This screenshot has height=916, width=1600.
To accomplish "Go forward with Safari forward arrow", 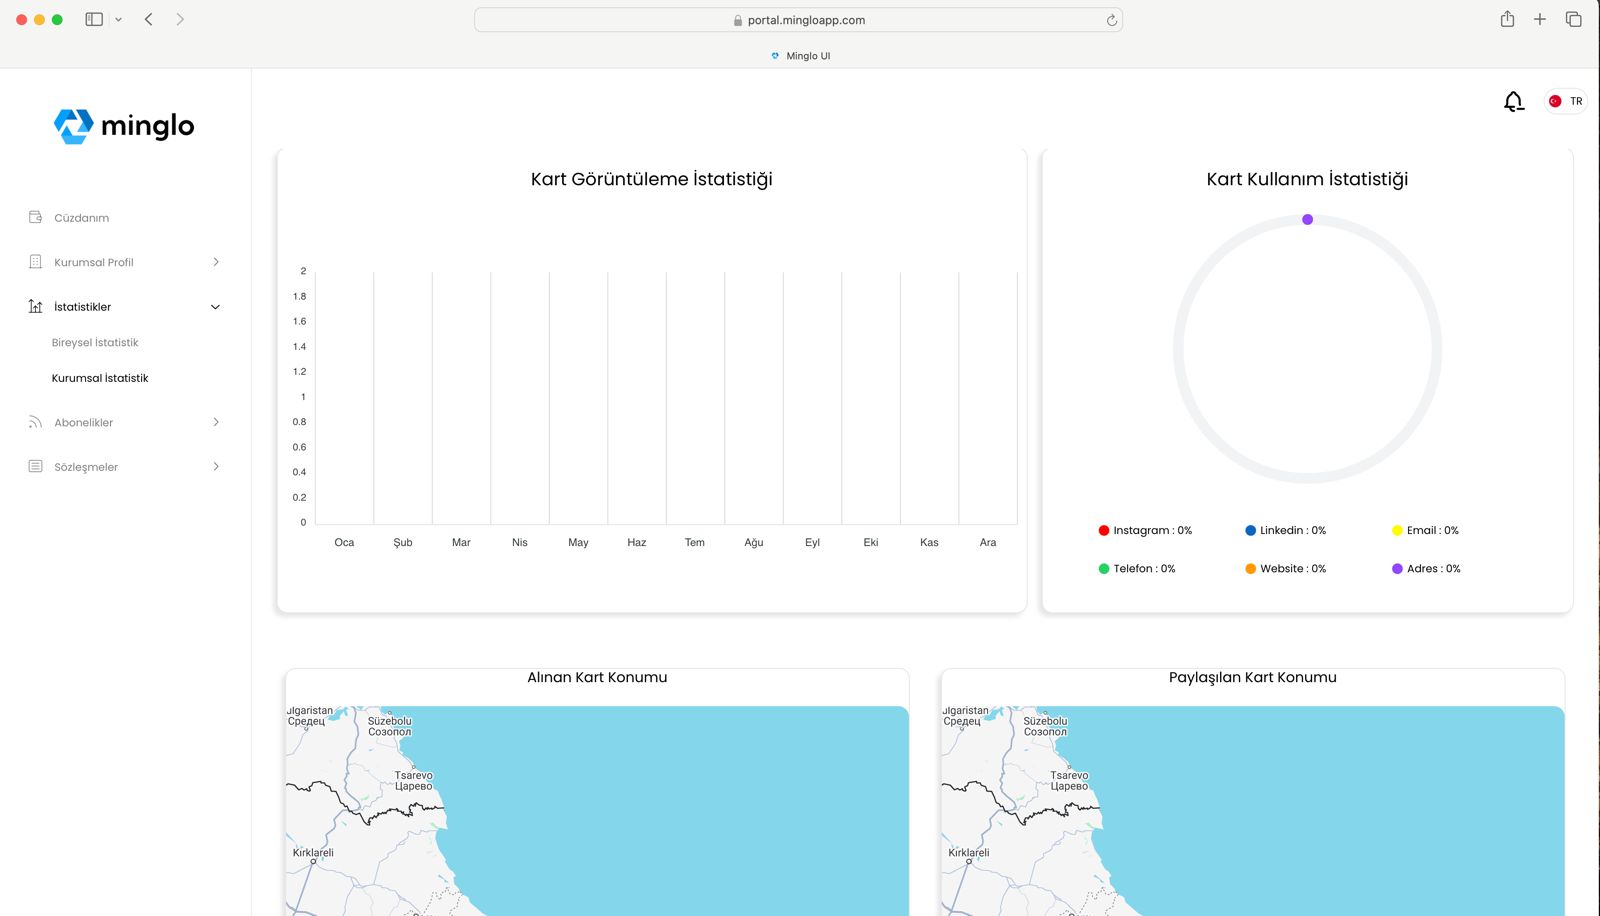I will click(180, 19).
